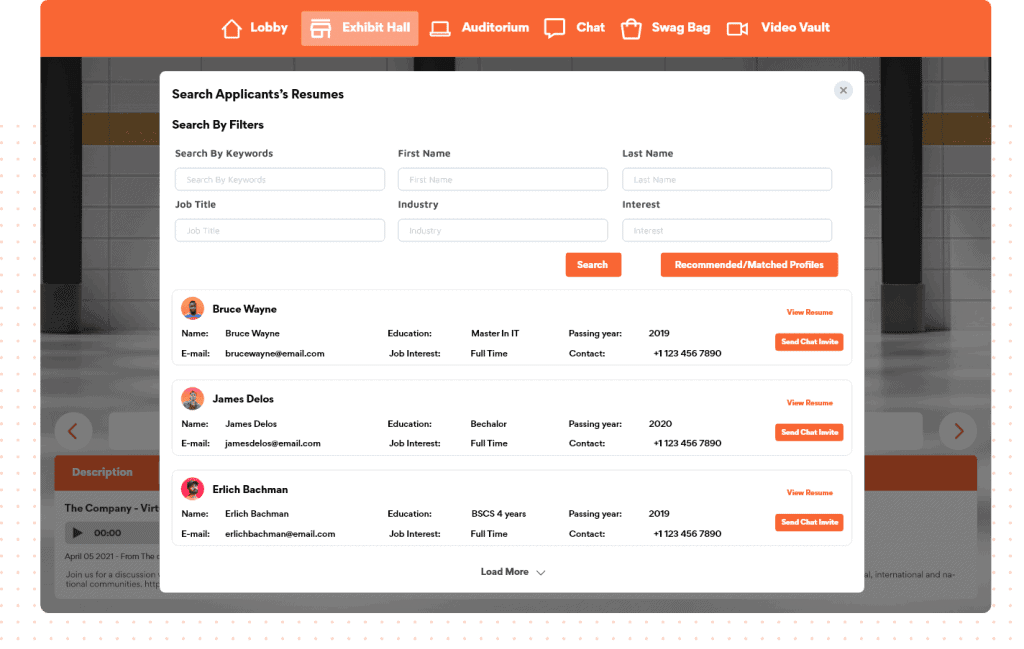This screenshot has height=649, width=1024.
Task: Click James Delos's avatar picture
Action: [193, 398]
